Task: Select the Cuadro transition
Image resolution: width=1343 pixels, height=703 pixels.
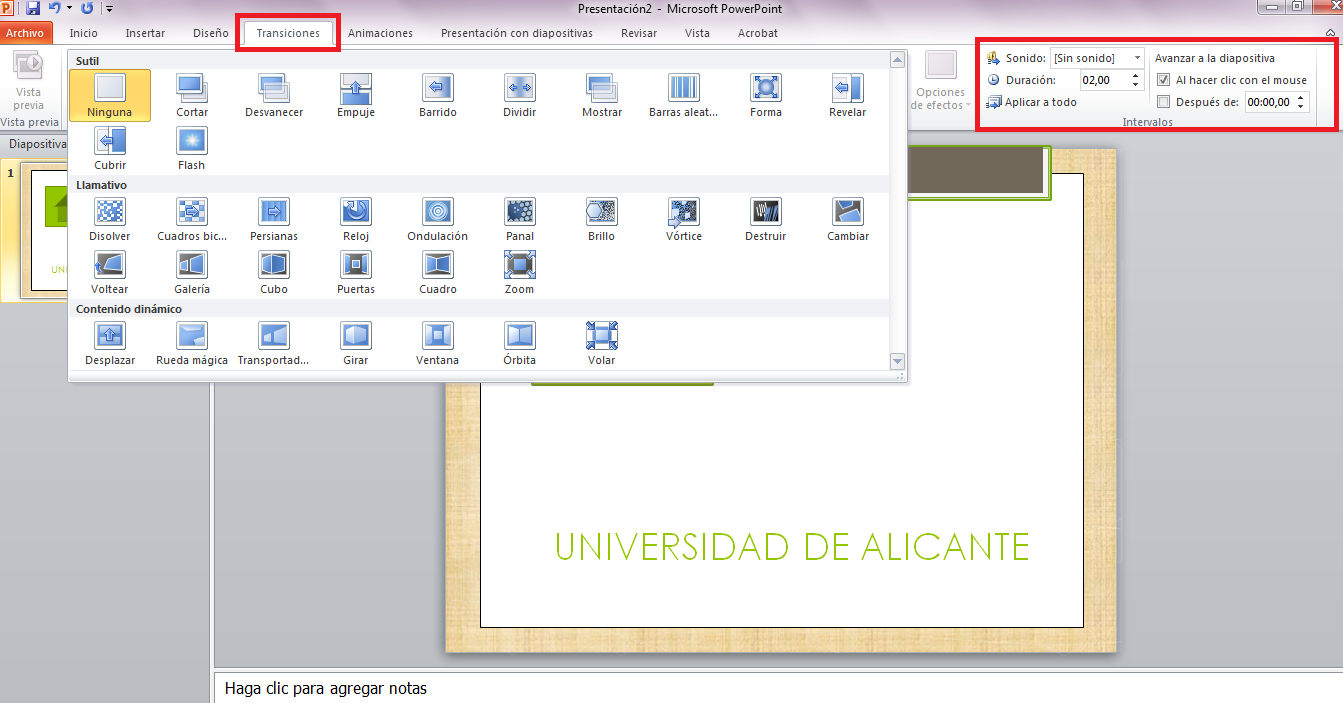Action: [x=438, y=272]
